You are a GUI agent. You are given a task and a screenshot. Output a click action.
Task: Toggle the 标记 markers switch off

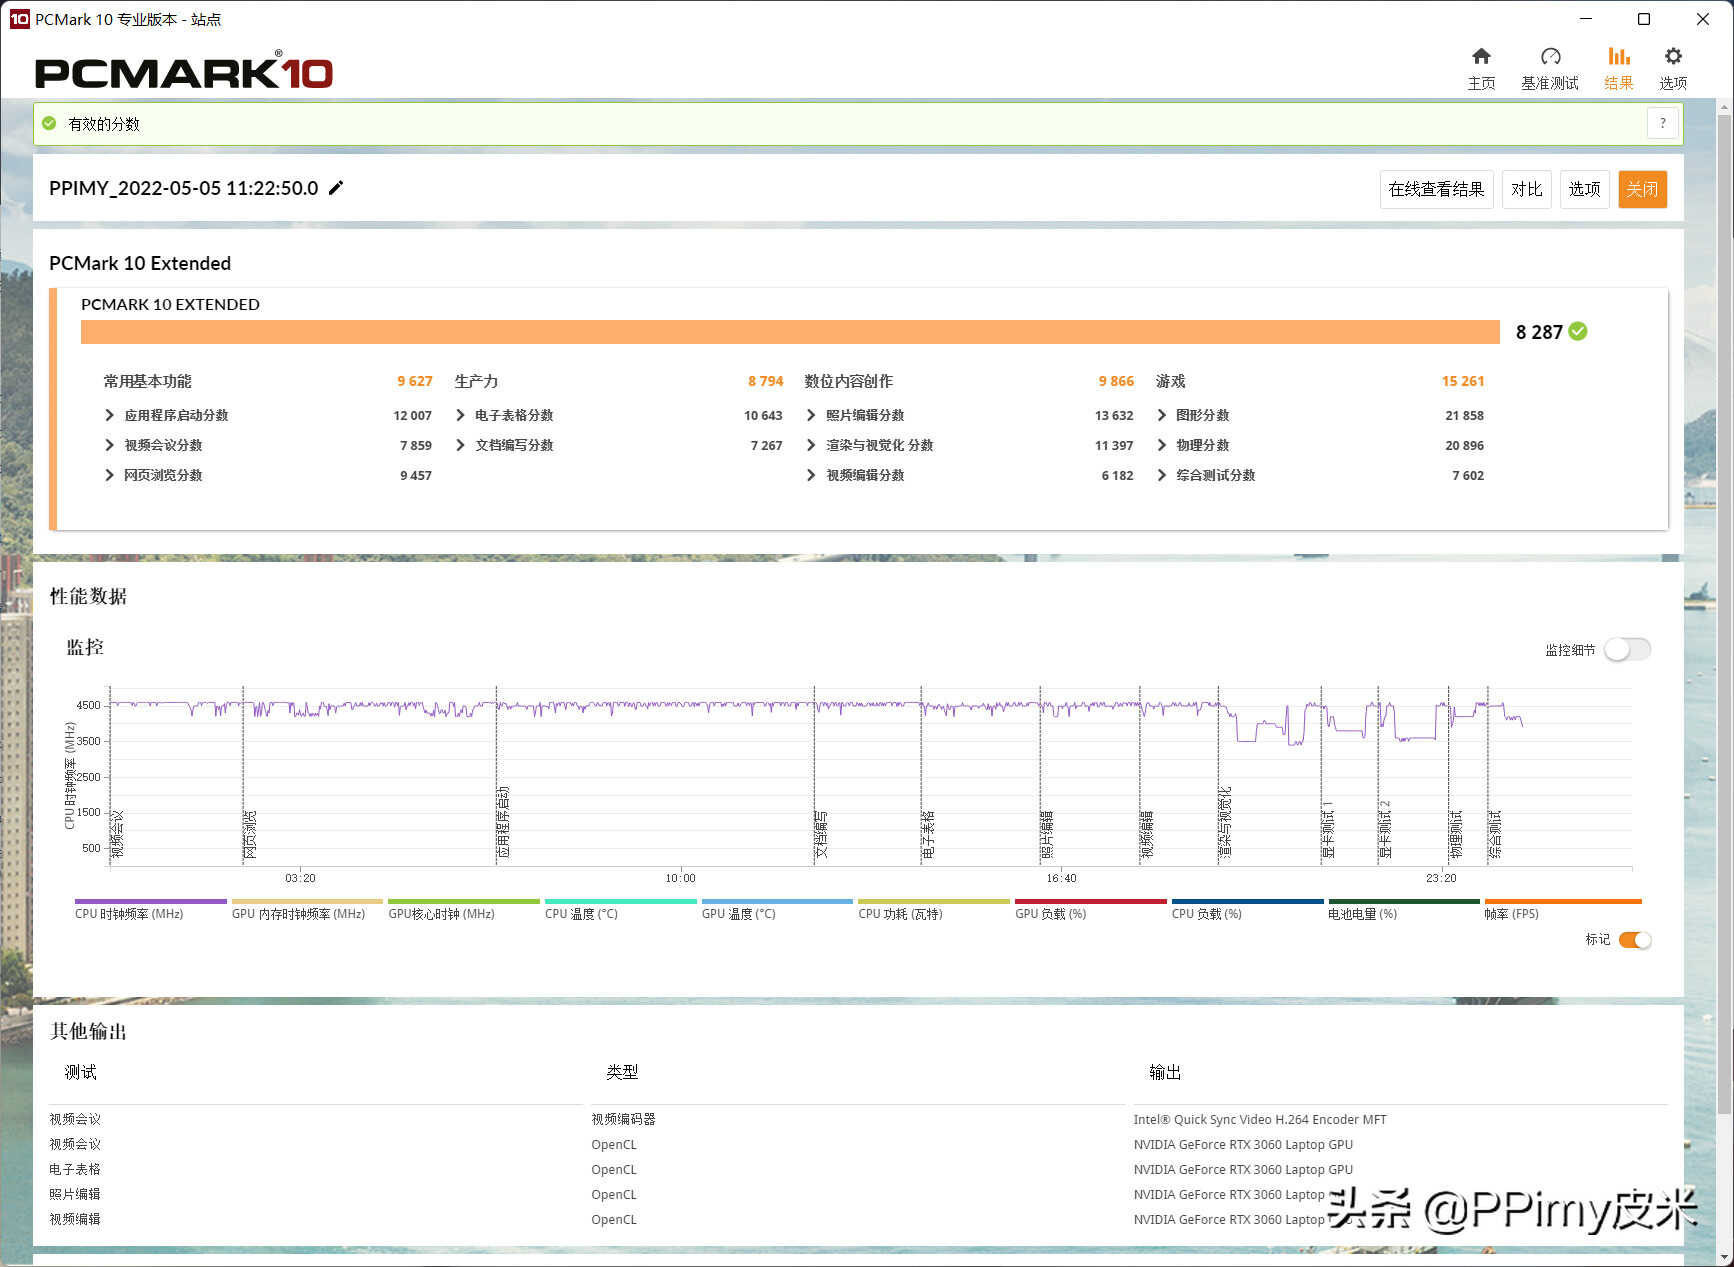(1635, 939)
